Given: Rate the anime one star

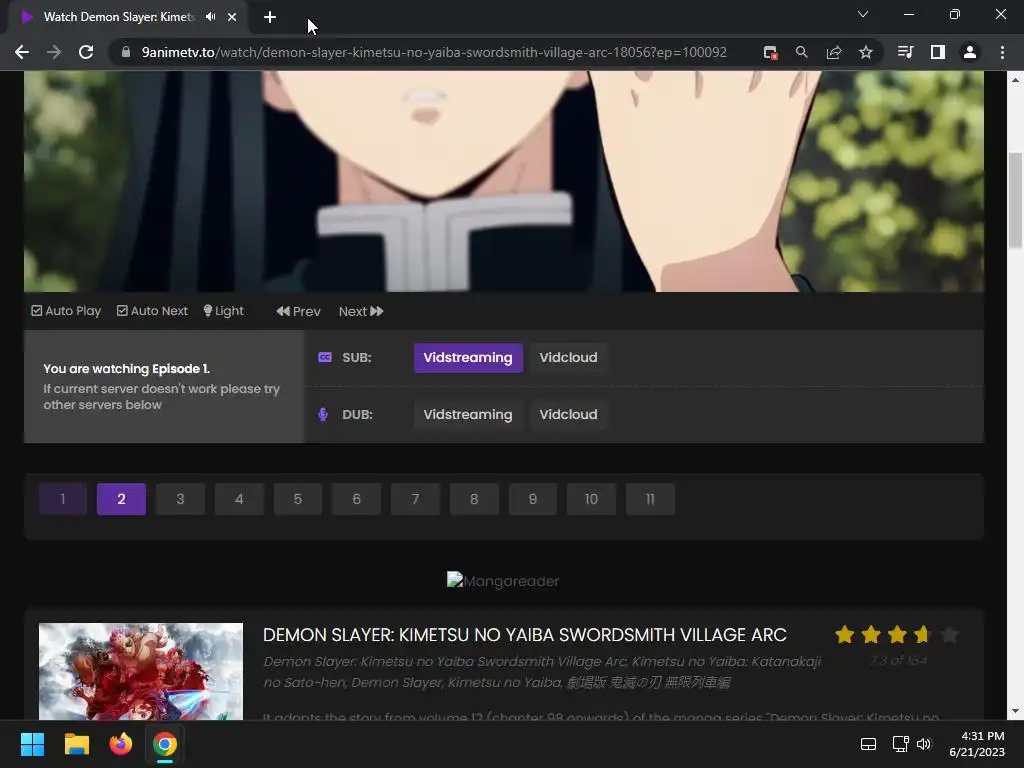Looking at the screenshot, I should [844, 634].
